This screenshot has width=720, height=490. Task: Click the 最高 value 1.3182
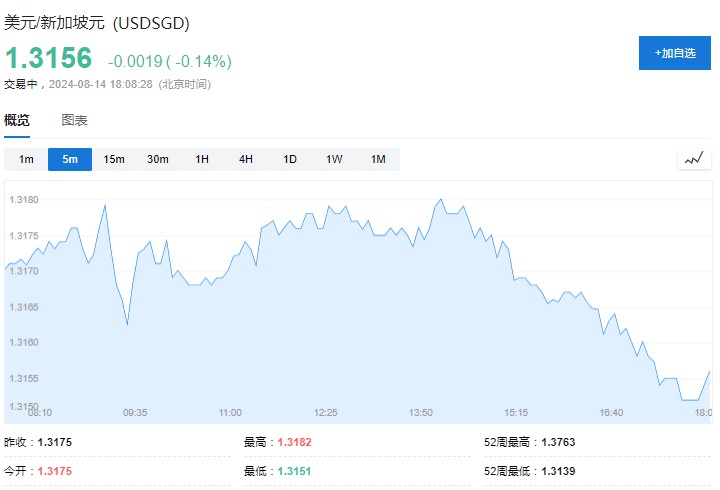(x=297, y=442)
